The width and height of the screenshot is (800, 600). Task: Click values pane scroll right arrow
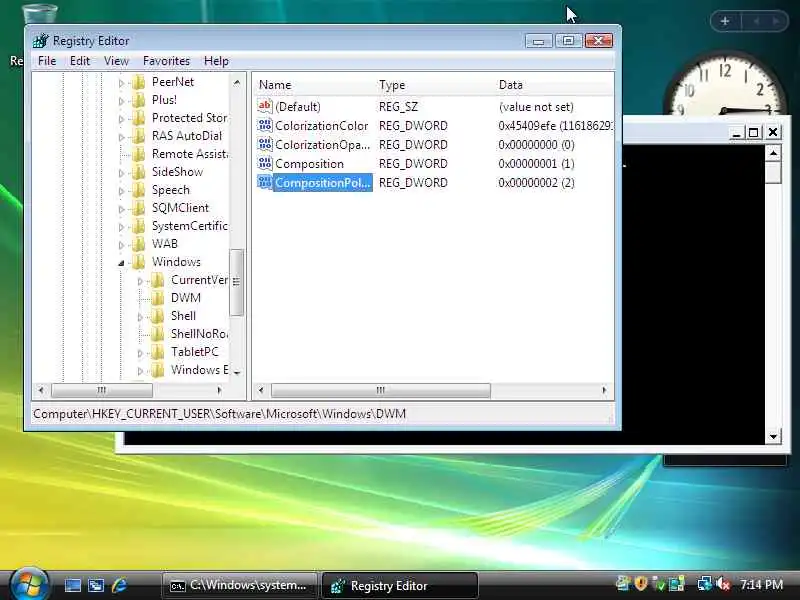pyautogui.click(x=604, y=390)
